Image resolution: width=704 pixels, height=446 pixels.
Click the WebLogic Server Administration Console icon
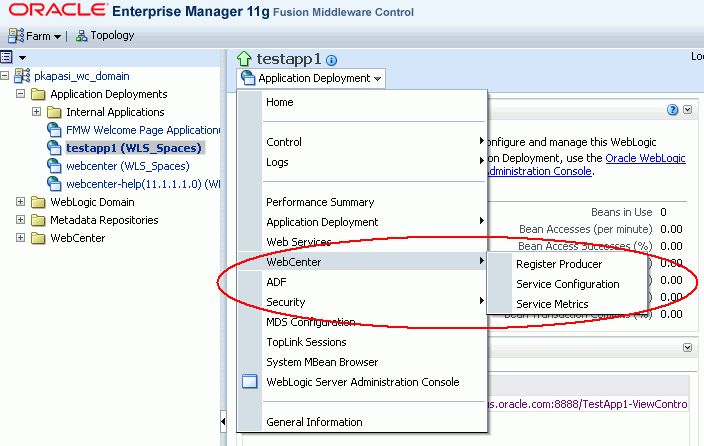click(250, 381)
